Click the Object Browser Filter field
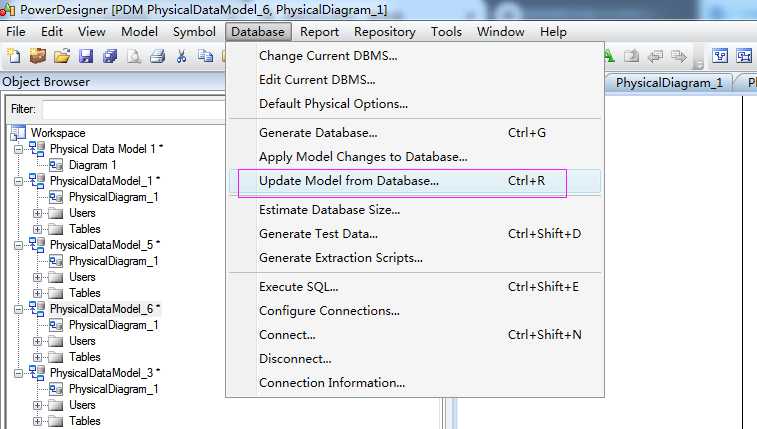This screenshot has height=429, width=757. (x=133, y=110)
